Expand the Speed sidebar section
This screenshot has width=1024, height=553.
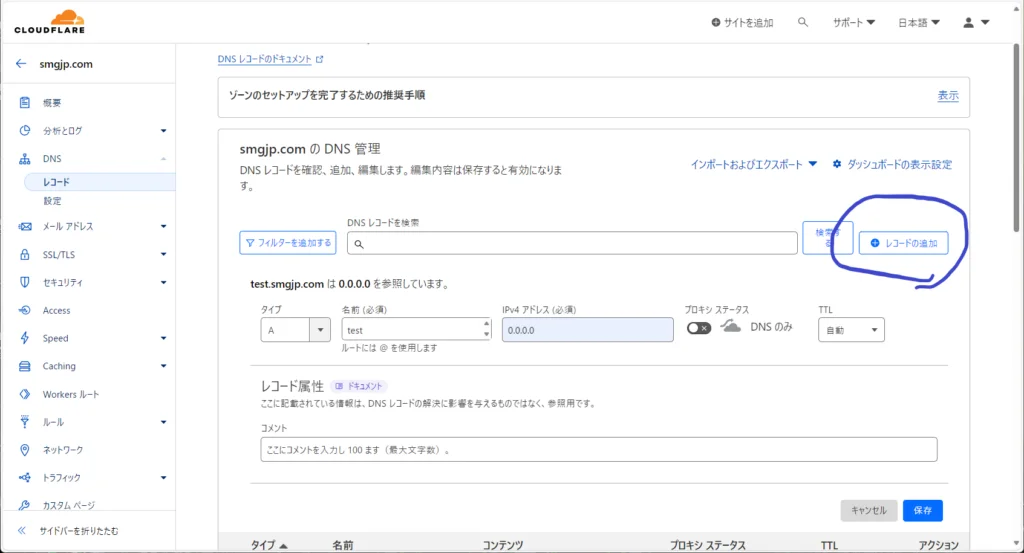tap(163, 338)
